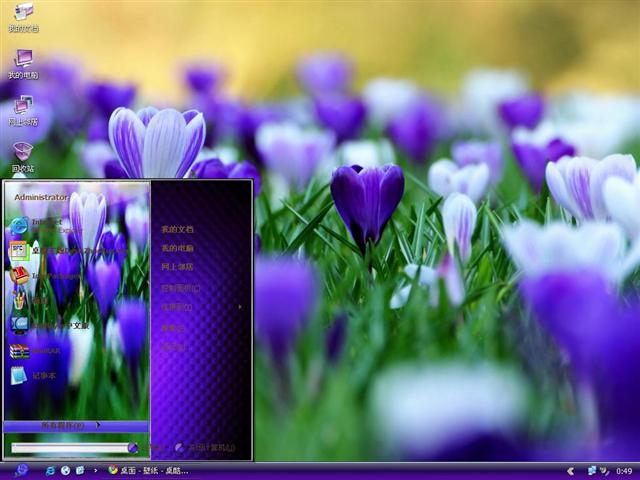Click the tray icon beside the clock

tap(604, 471)
